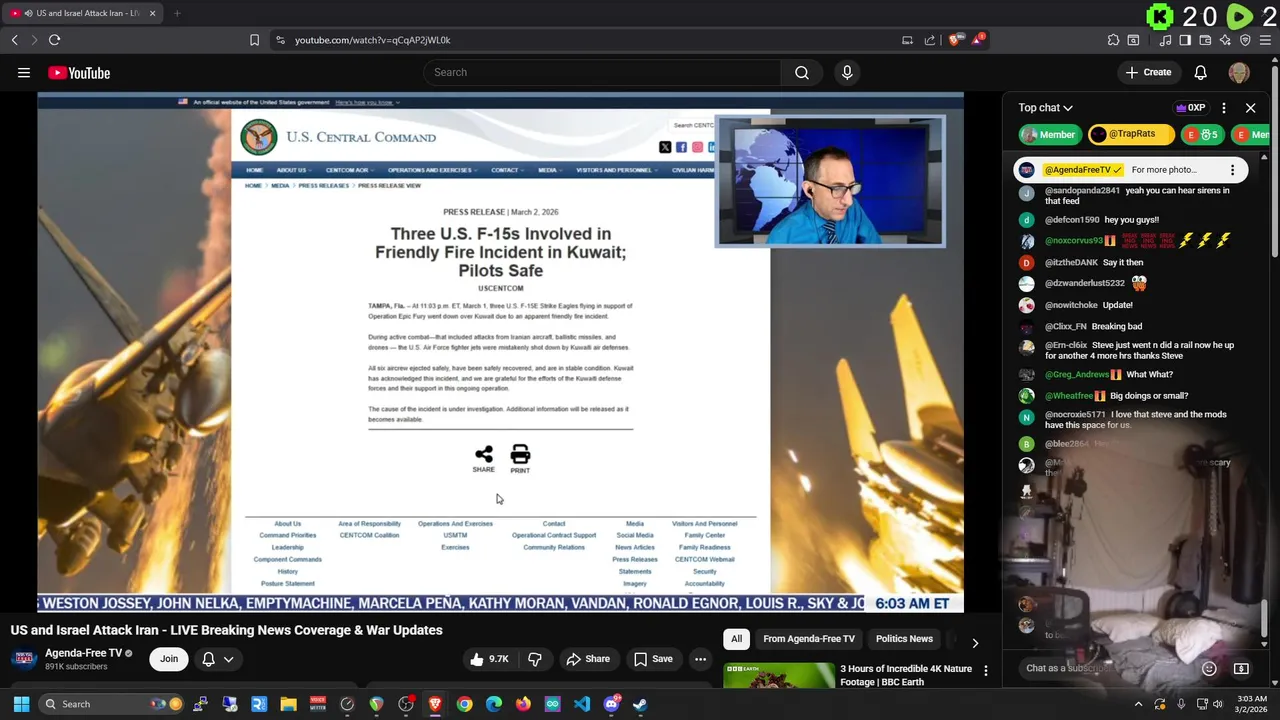Open Super Chat purchase icon in chat
Screen dimensions: 1280x720
[x=1241, y=668]
